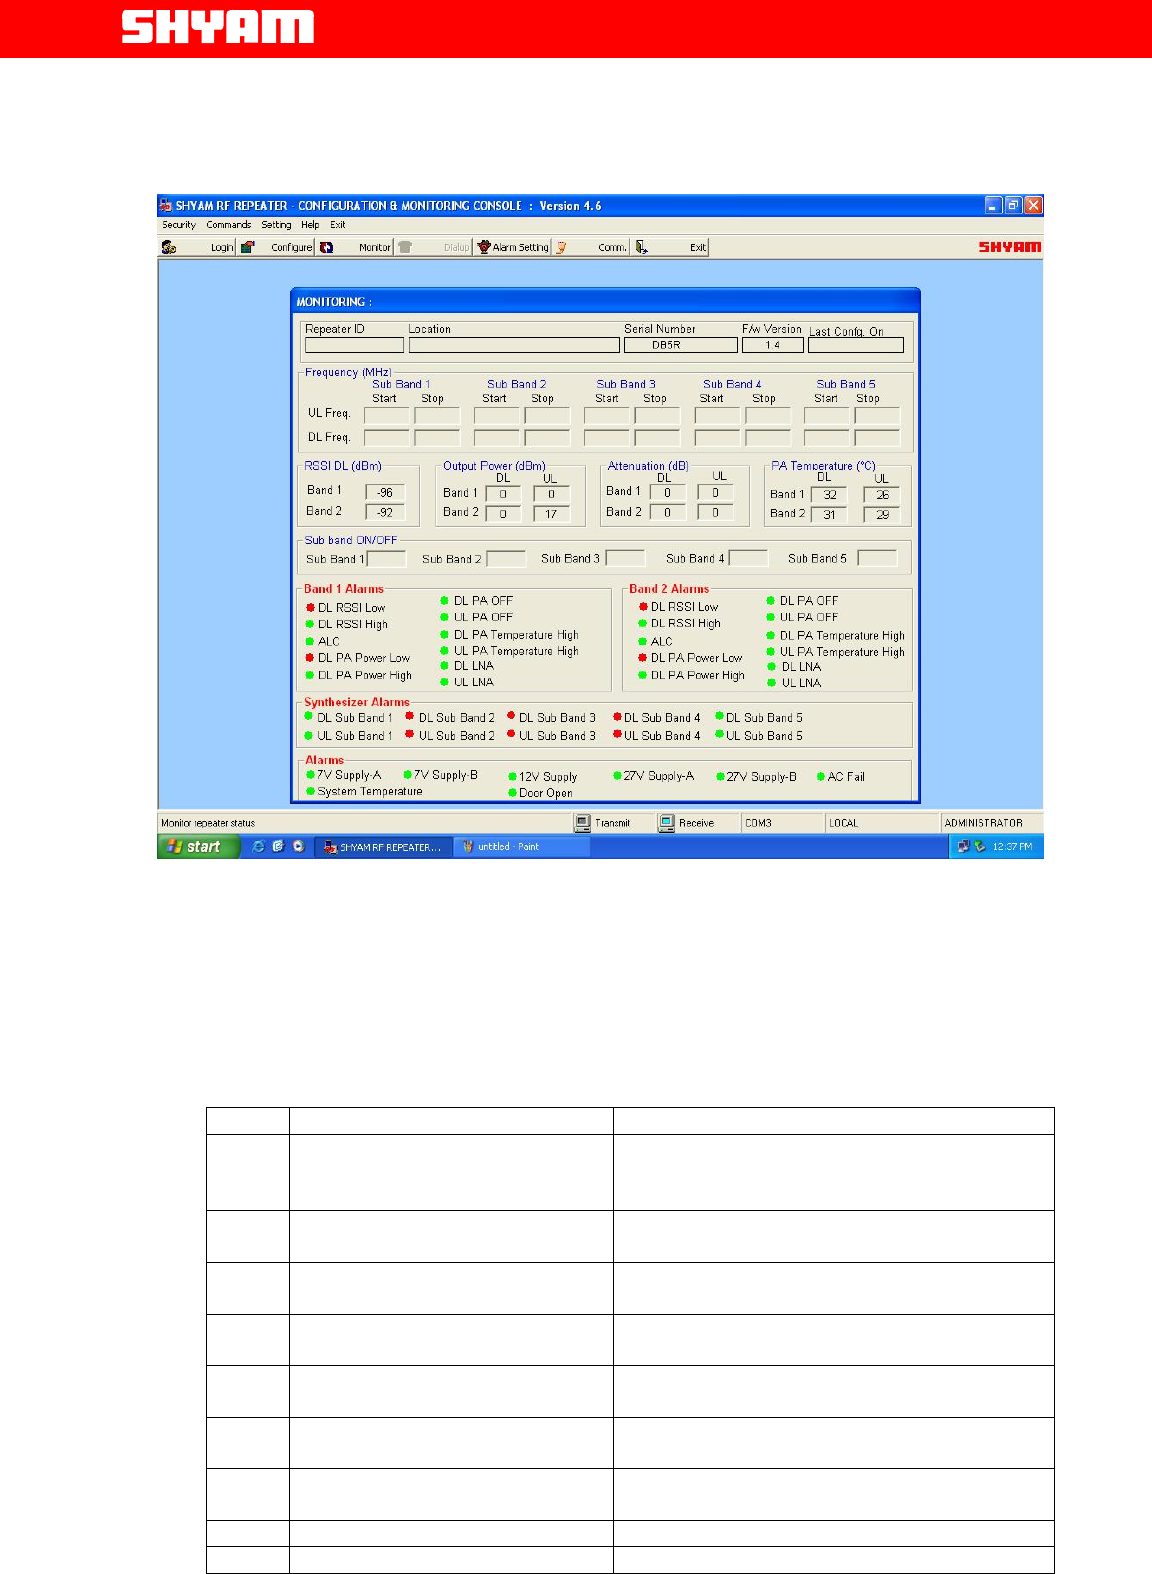Click the Comm. toolbar button
1152x1574 pixels.
click(x=591, y=247)
